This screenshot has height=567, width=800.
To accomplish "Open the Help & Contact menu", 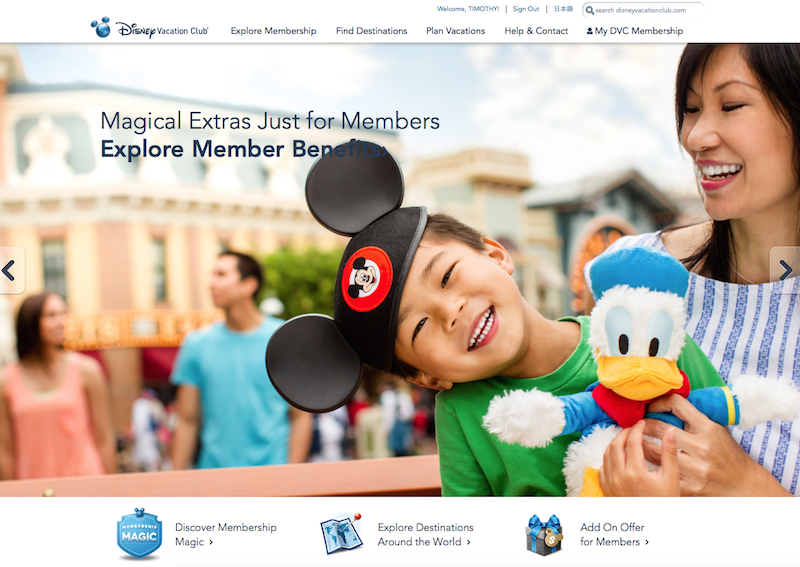I will pos(536,31).
